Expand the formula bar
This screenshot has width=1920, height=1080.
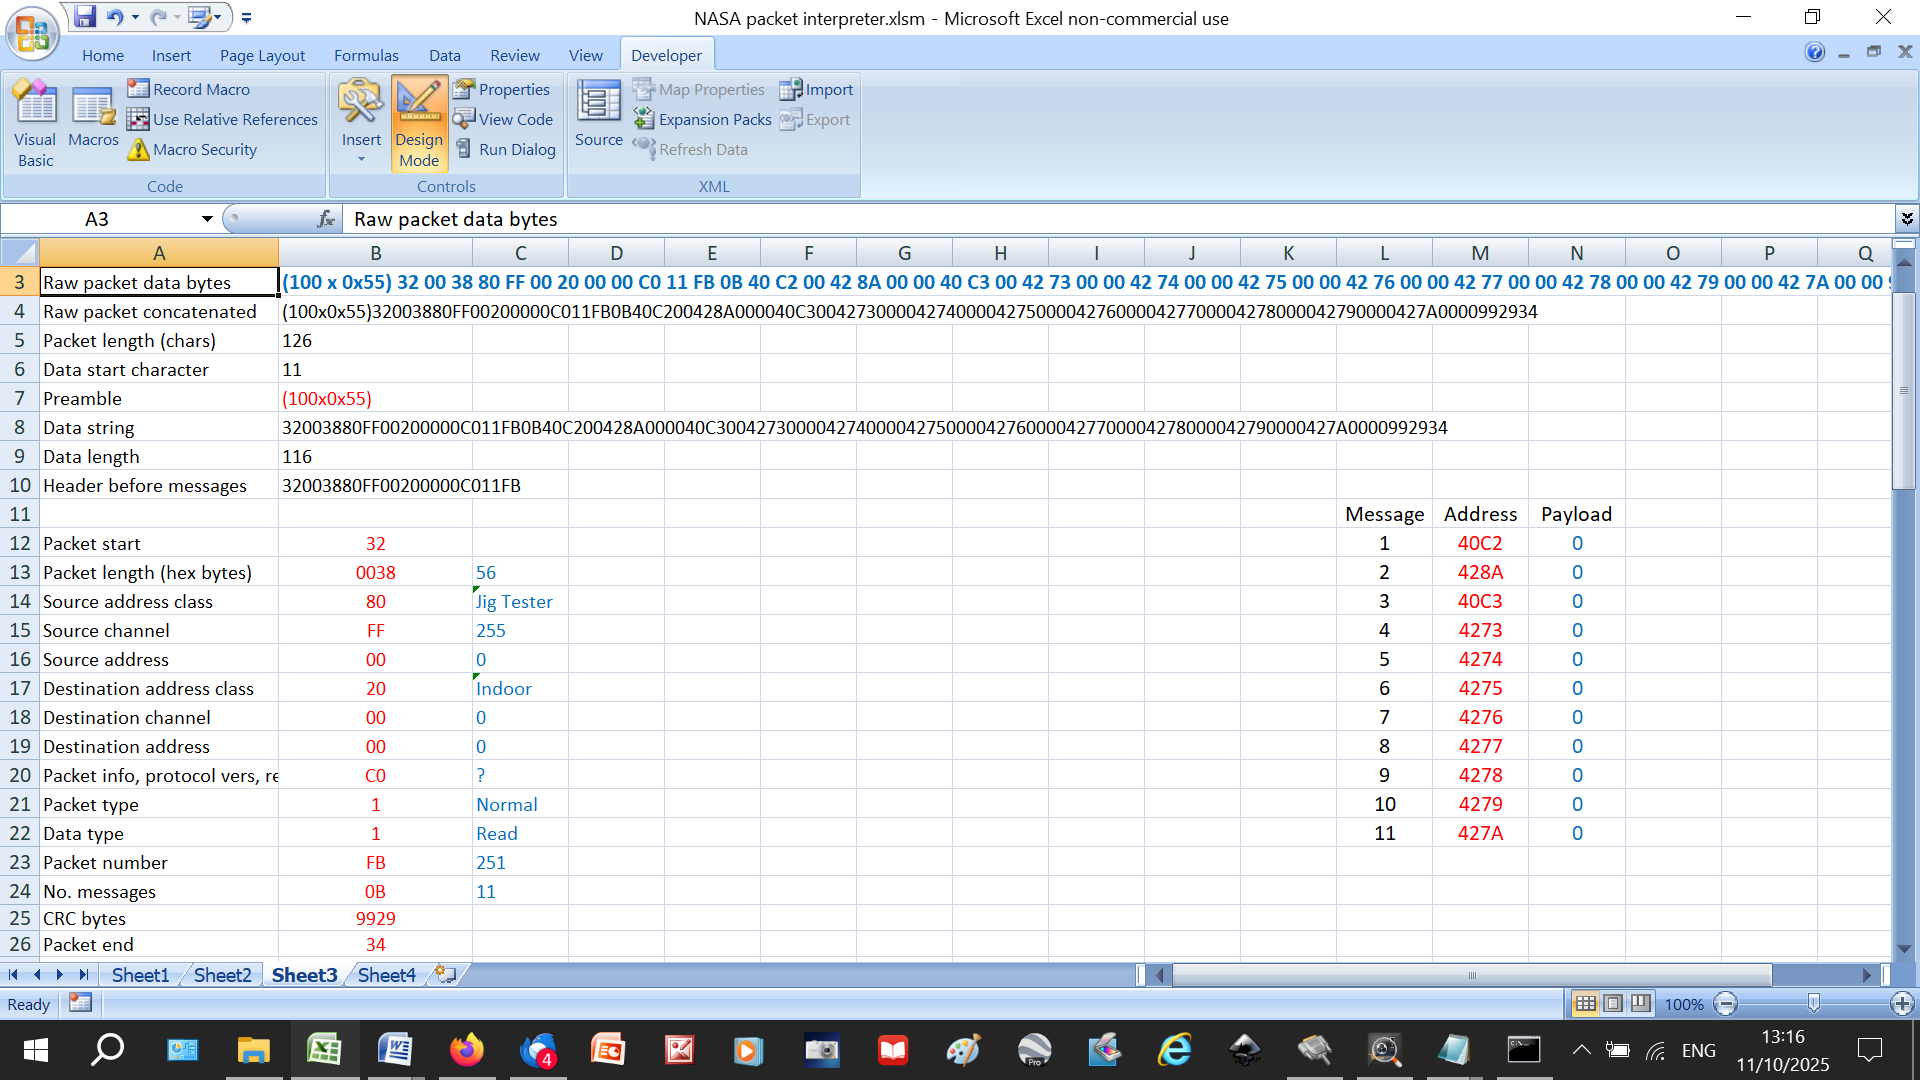point(1907,219)
